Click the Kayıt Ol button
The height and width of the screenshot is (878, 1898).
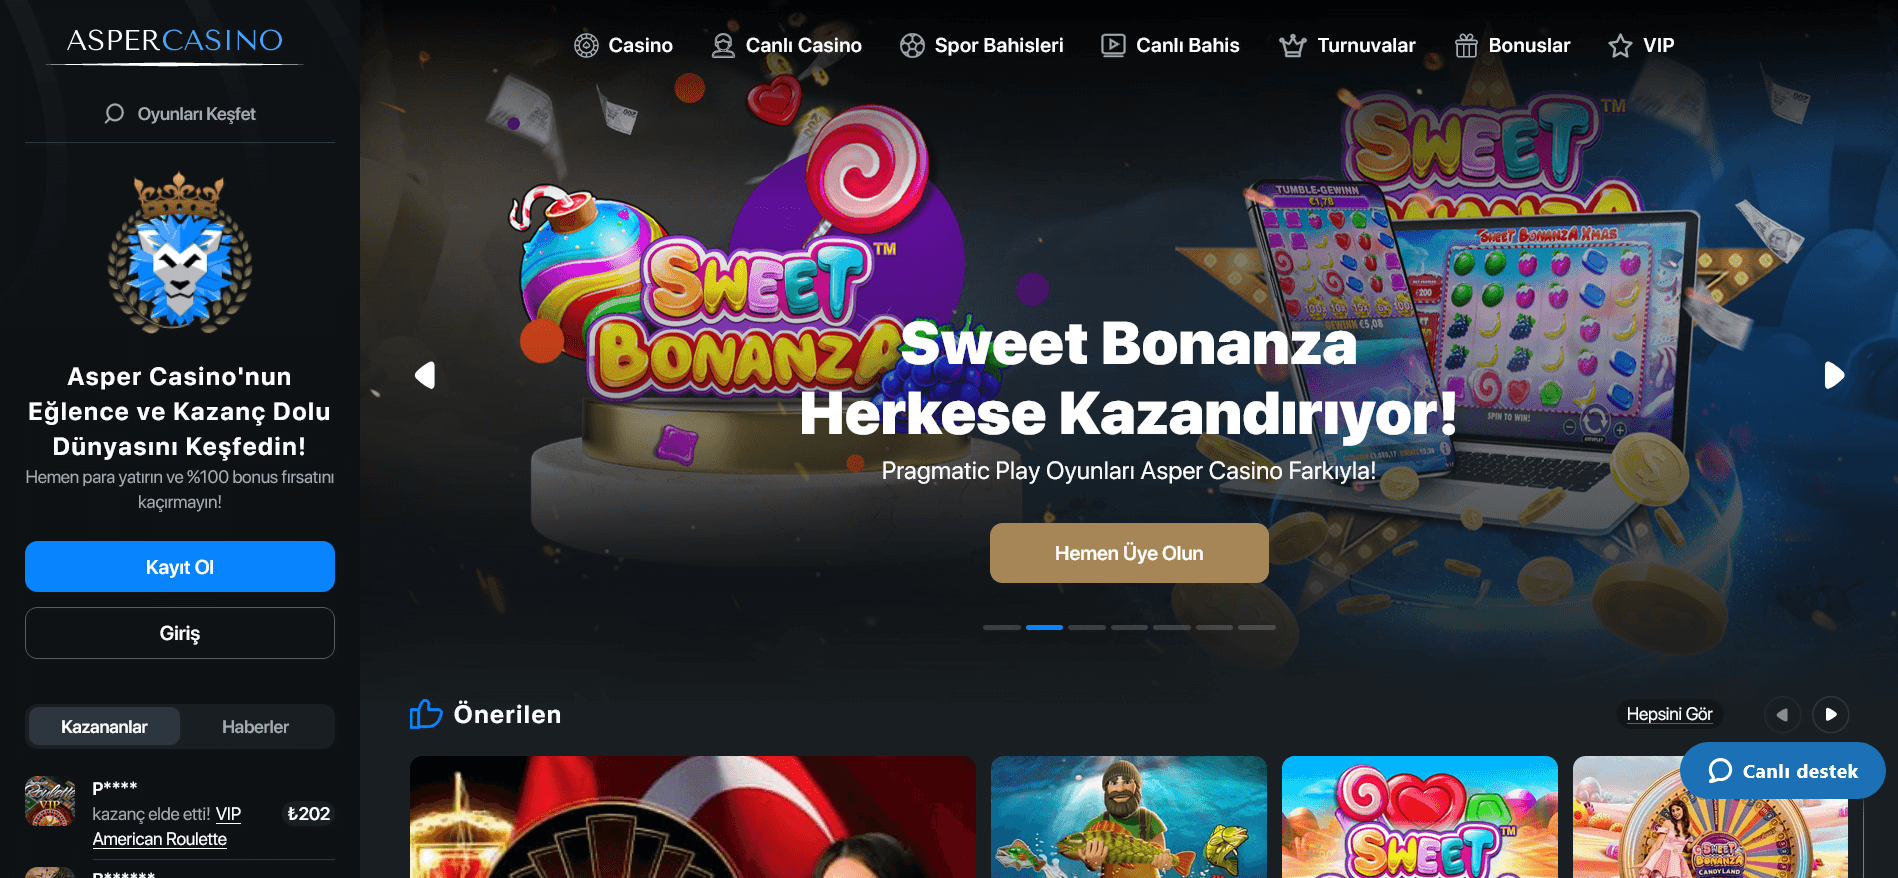180,567
